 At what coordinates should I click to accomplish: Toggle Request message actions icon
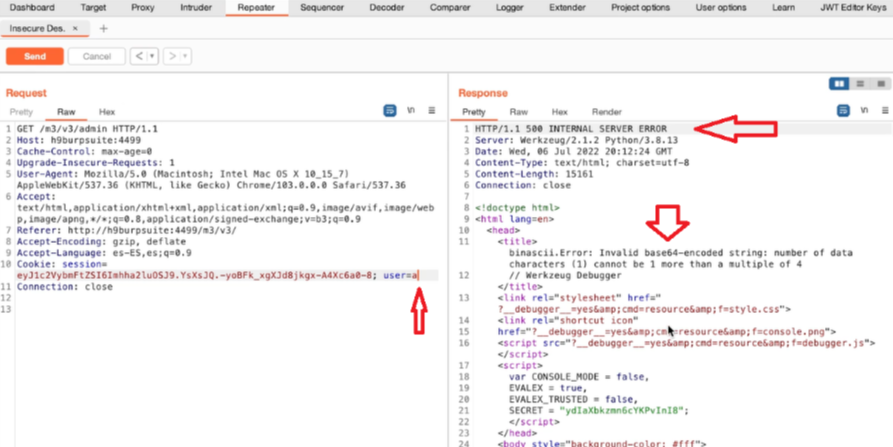(390, 110)
